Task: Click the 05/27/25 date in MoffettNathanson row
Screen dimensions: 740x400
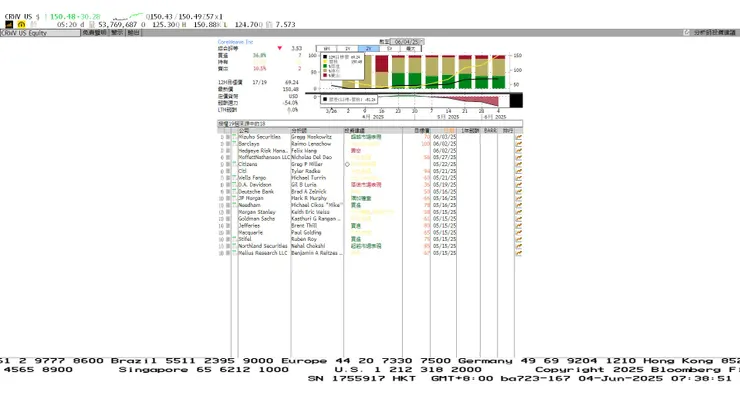Action: [445, 157]
